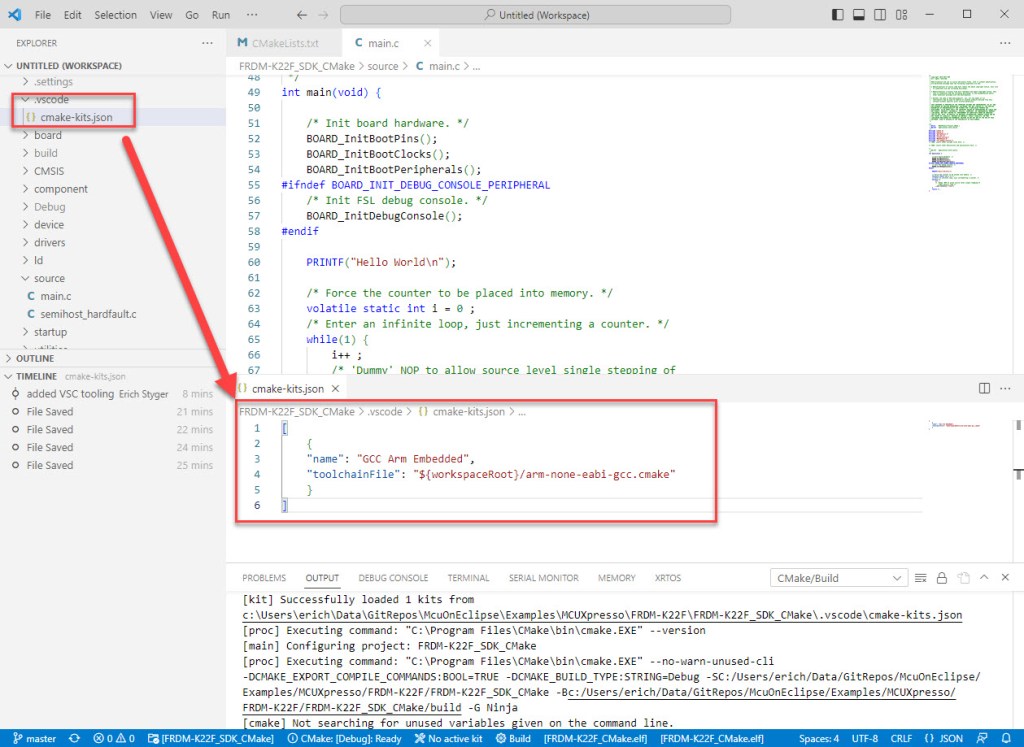Open the Selection menu
Screen dimensions: 1024x747
[x=116, y=15]
